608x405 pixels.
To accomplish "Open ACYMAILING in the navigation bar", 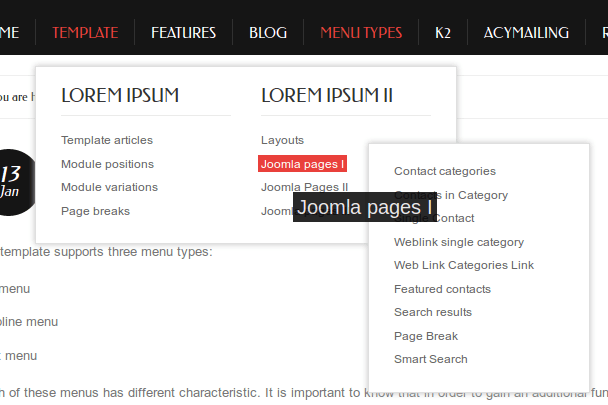I will point(526,33).
